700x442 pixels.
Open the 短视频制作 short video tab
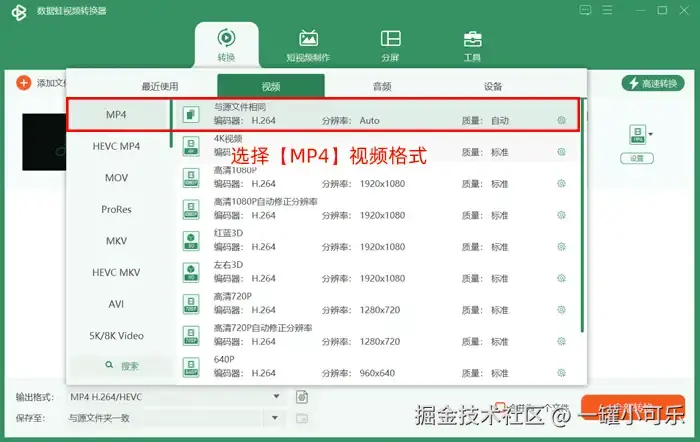point(308,46)
